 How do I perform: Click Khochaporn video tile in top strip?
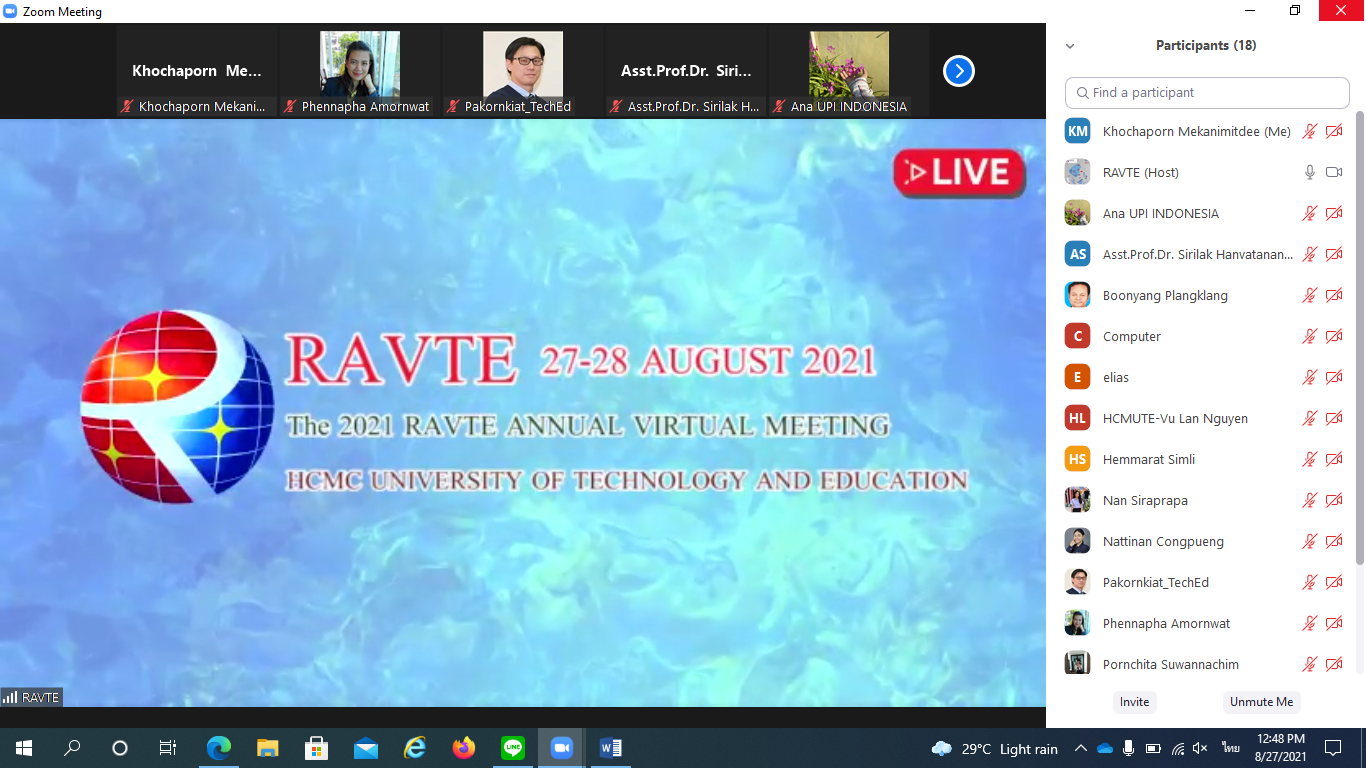pyautogui.click(x=197, y=71)
